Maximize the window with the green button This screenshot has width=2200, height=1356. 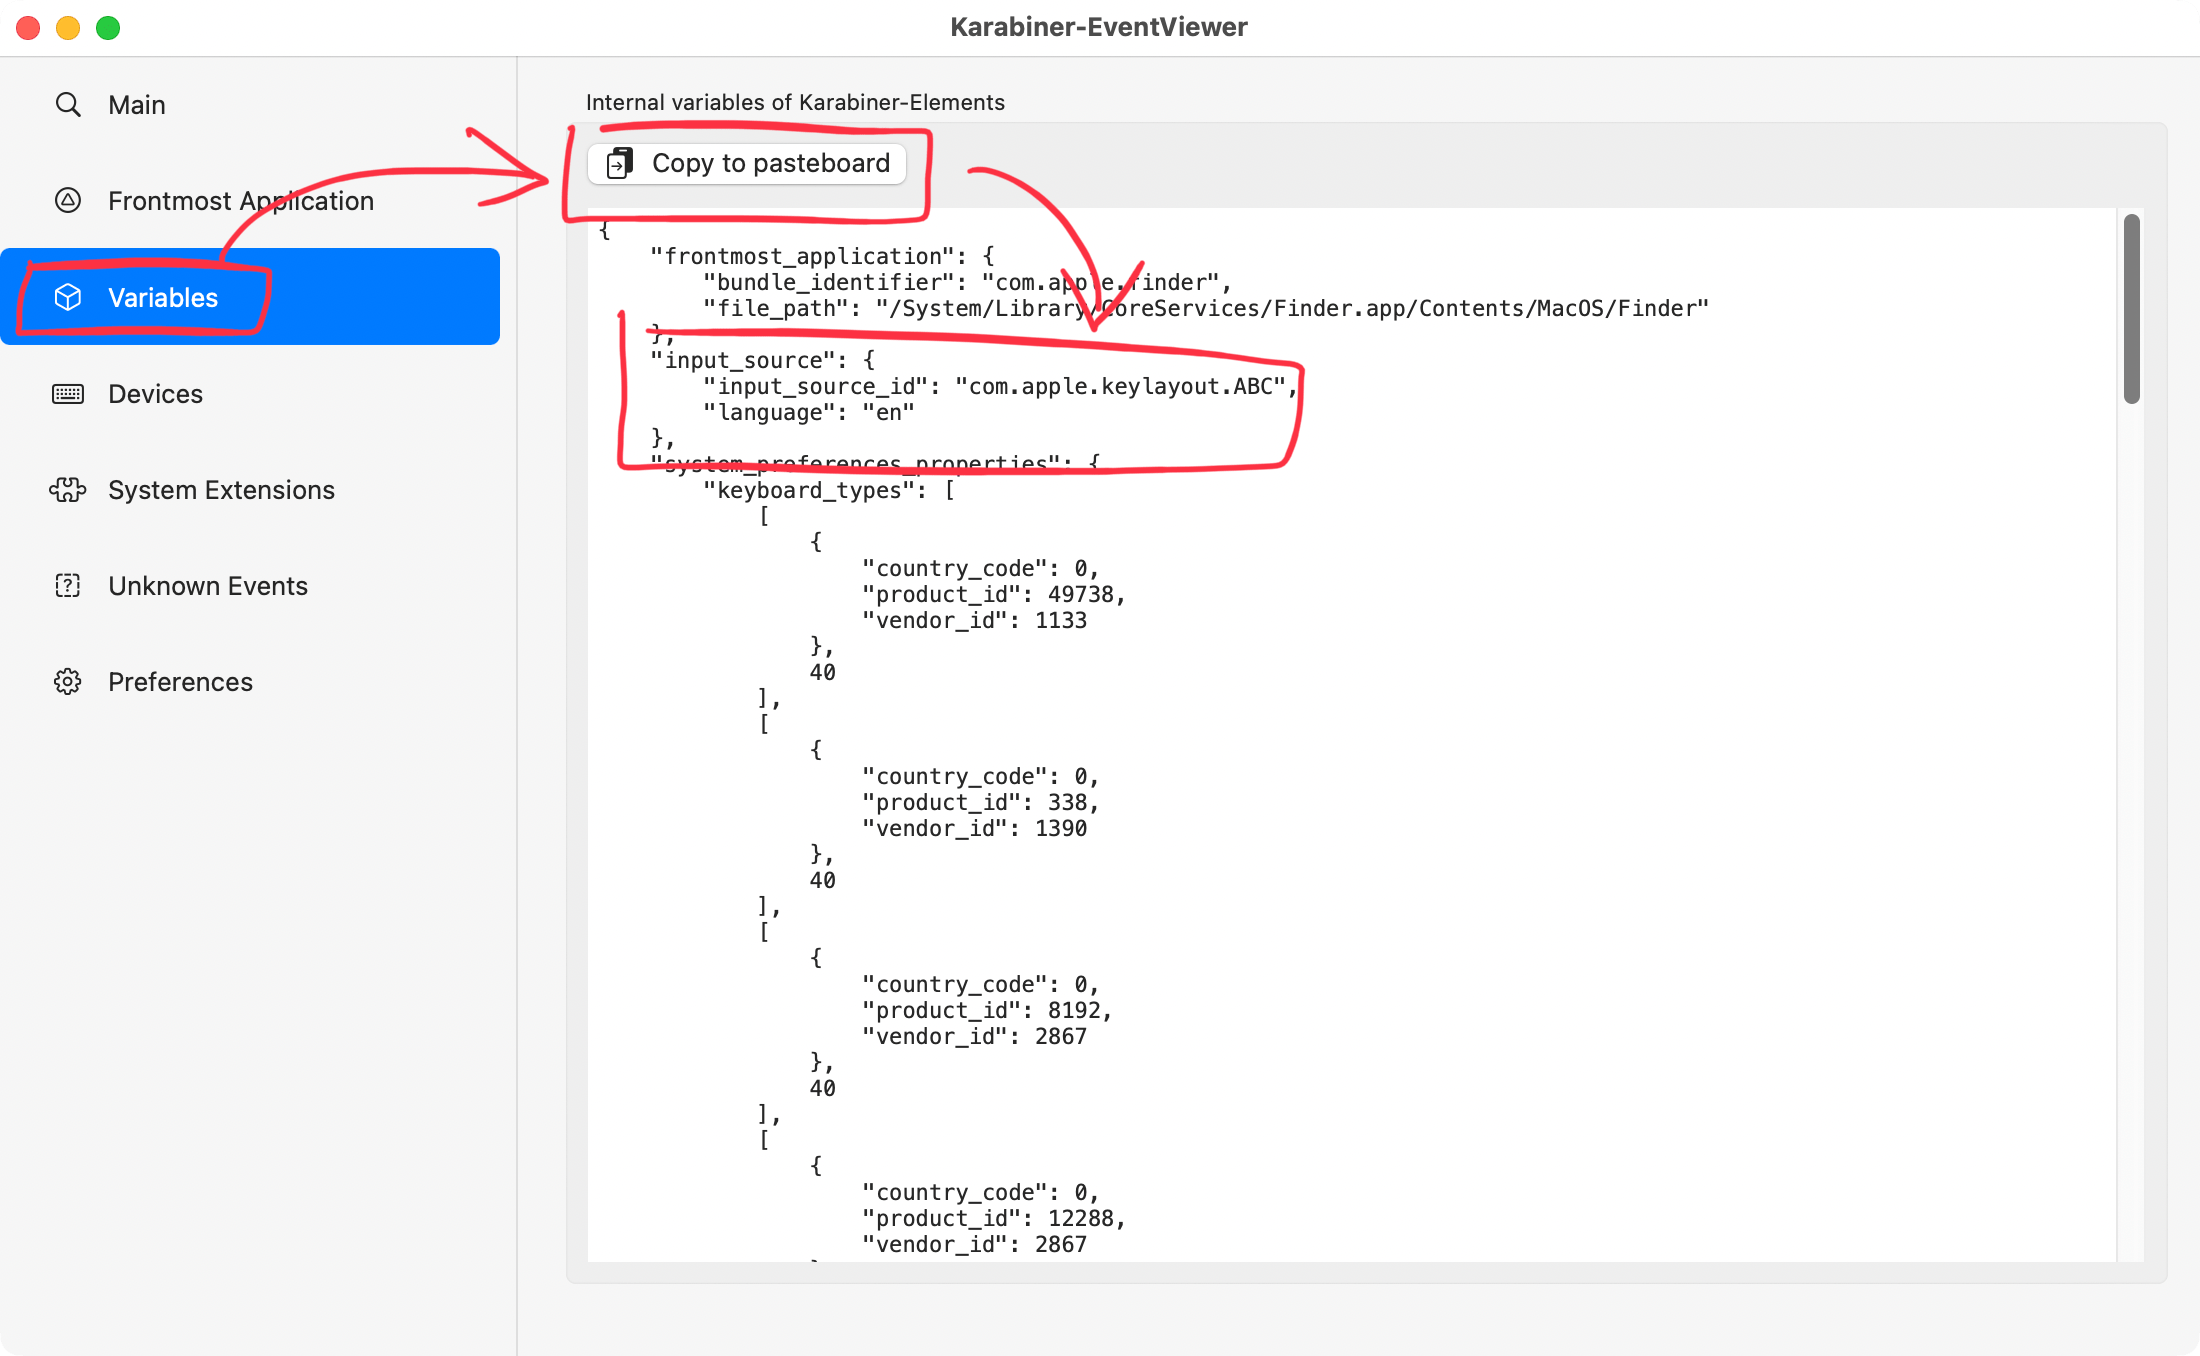pos(108,28)
